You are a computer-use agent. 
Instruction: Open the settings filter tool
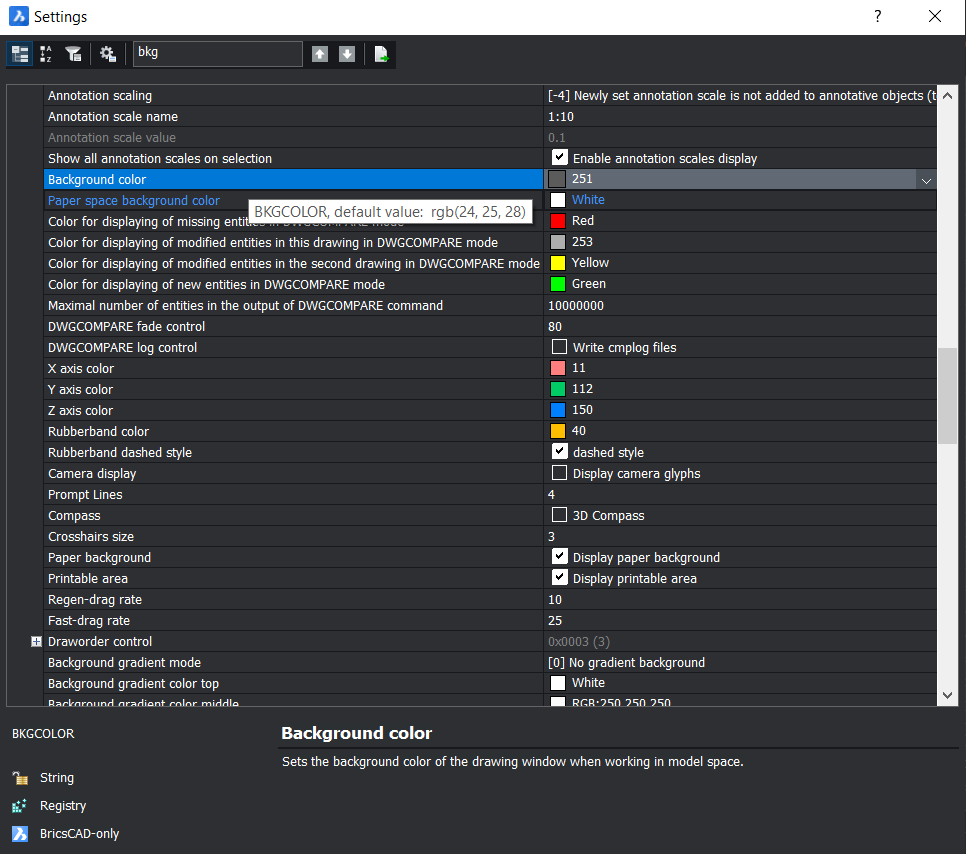click(x=73, y=53)
